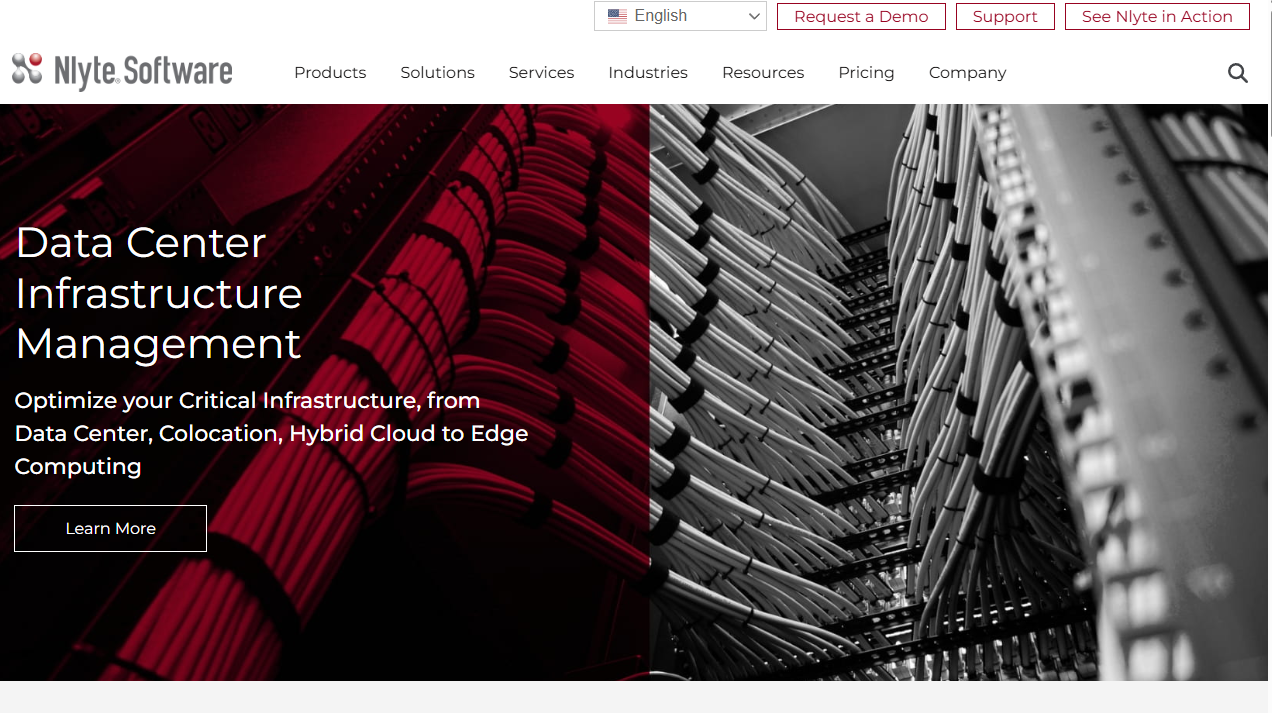The width and height of the screenshot is (1272, 713).
Task: Open the Resources menu
Action: pos(763,73)
